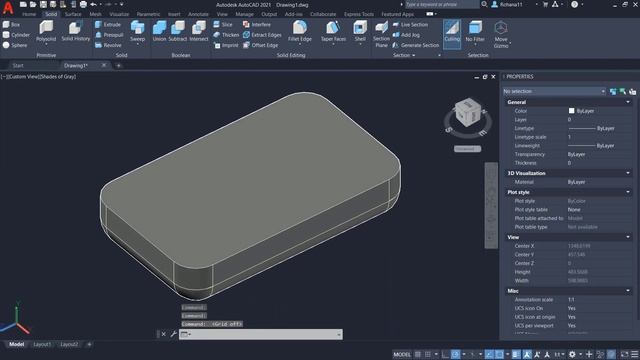Screen dimensions: 640x360
Task: Collapse the View properties section
Action: click(x=628, y=237)
